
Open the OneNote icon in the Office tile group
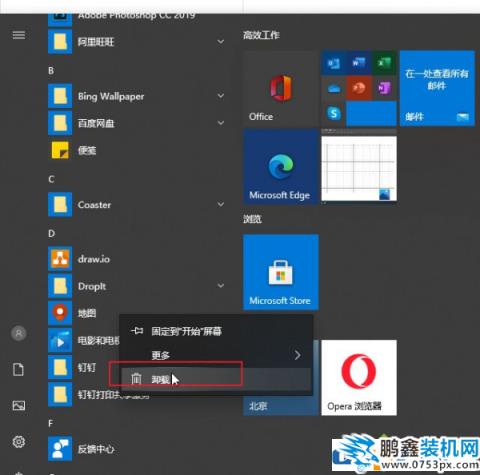(384, 88)
